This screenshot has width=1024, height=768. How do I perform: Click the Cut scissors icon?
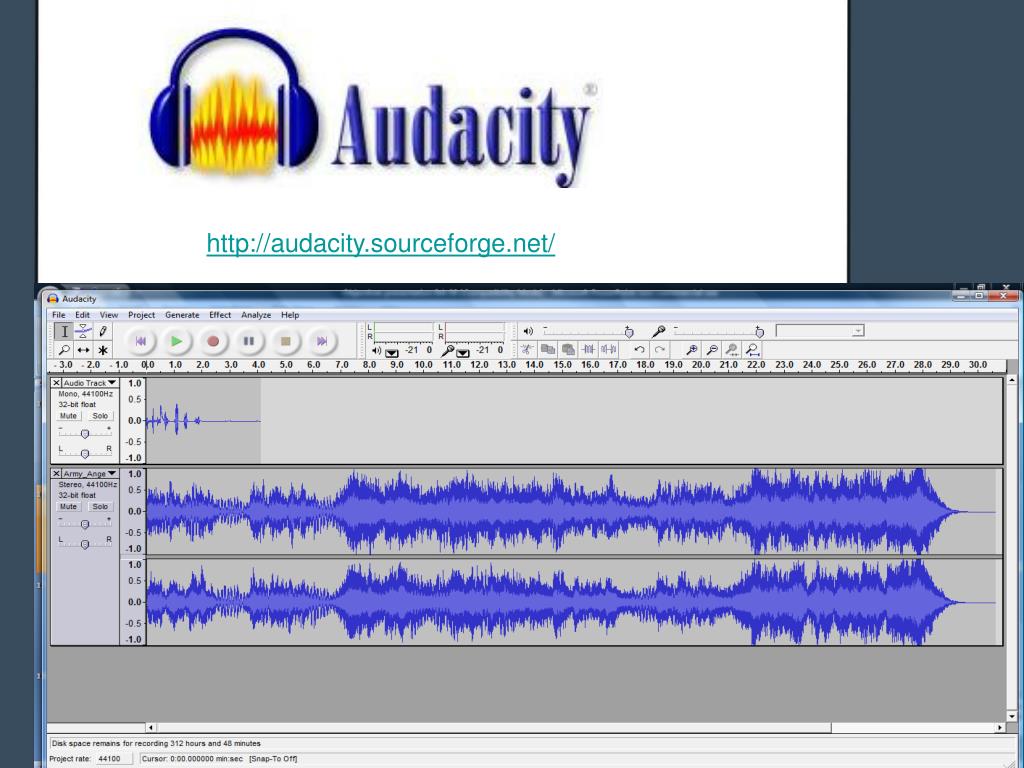pyautogui.click(x=527, y=349)
